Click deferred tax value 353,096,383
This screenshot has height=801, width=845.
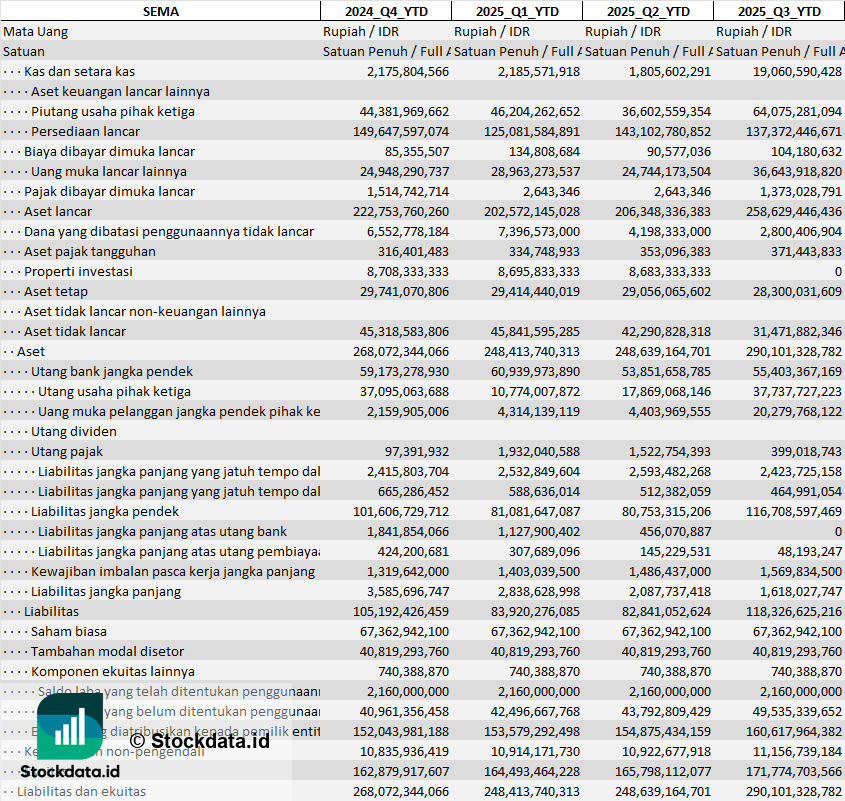pyautogui.click(x=676, y=251)
